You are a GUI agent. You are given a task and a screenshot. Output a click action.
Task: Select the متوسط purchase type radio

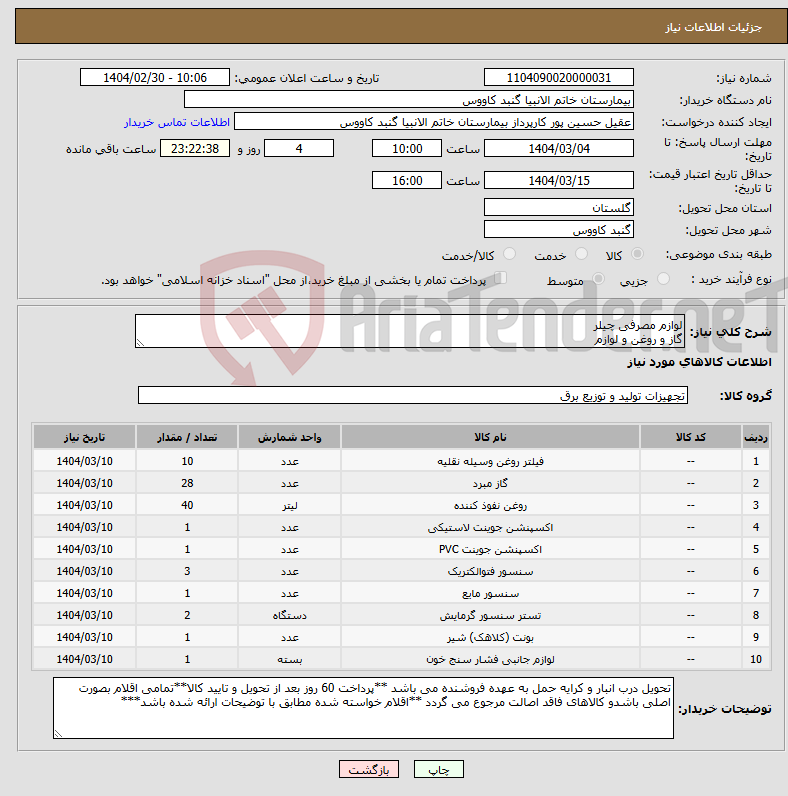[599, 279]
